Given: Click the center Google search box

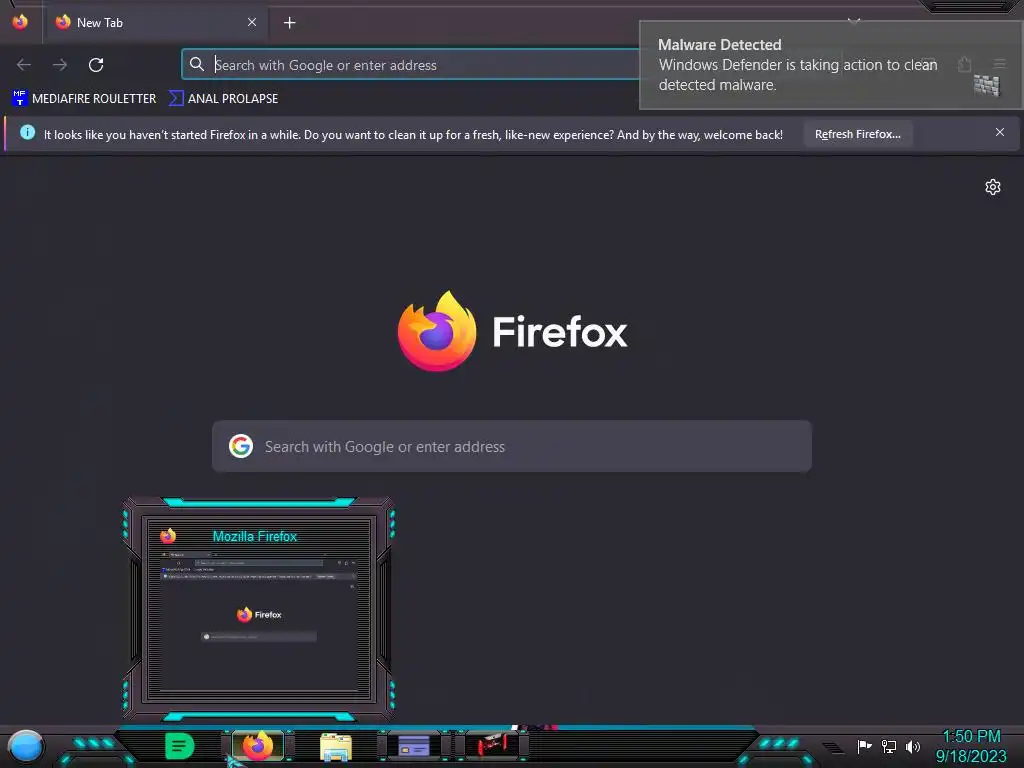Looking at the screenshot, I should tap(512, 447).
